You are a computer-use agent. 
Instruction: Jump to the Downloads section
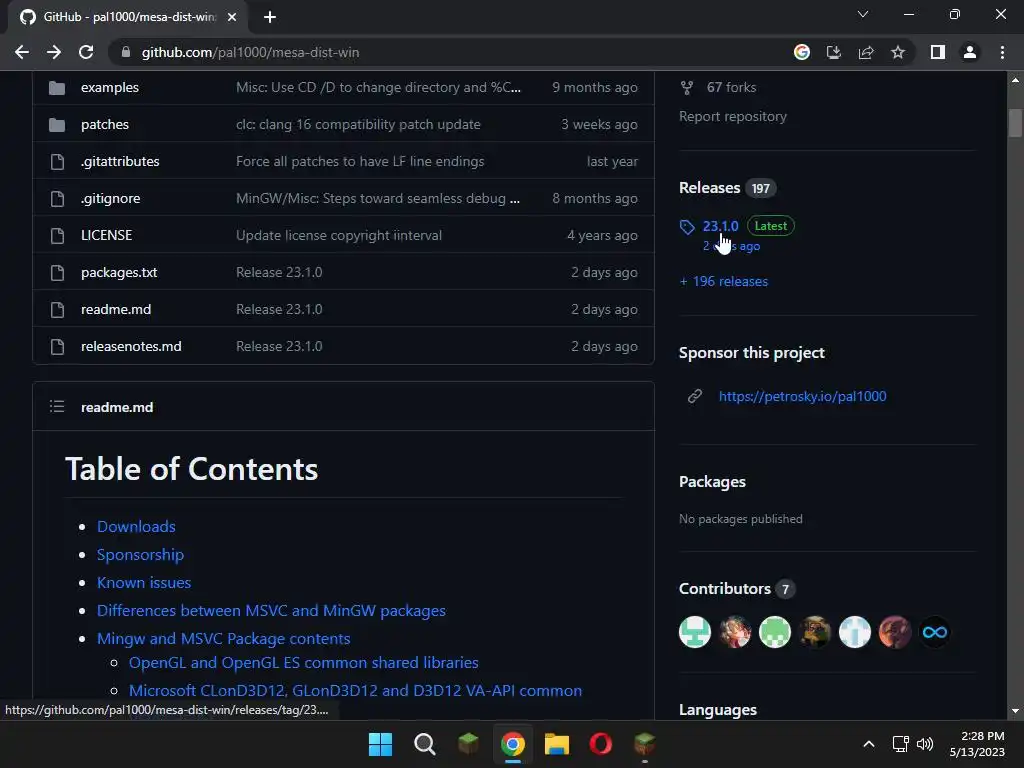pyautogui.click(x=136, y=526)
